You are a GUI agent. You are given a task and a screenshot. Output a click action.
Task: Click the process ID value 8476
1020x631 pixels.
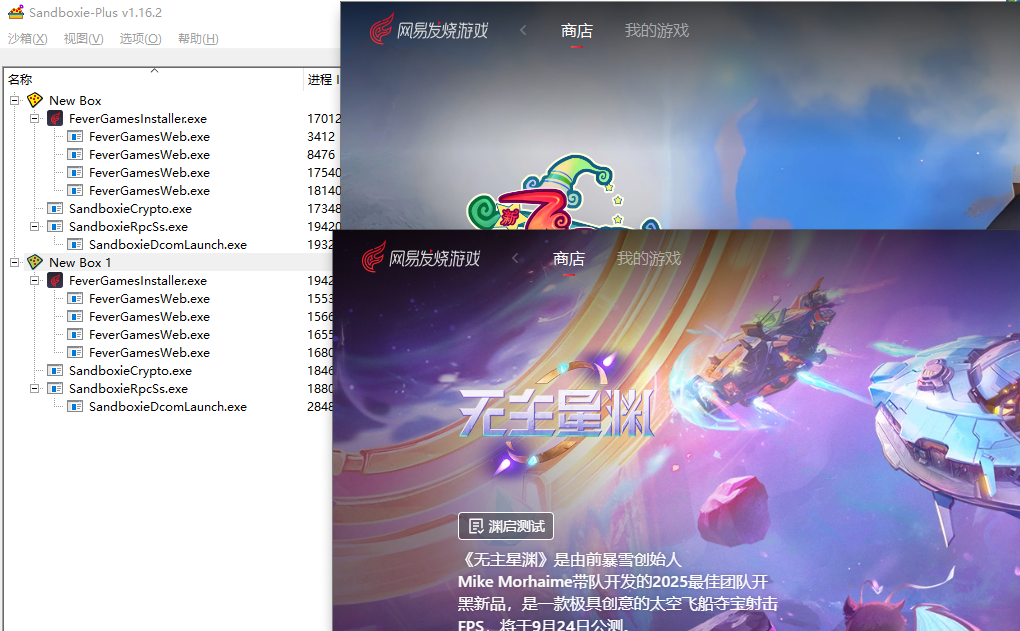[x=321, y=155]
